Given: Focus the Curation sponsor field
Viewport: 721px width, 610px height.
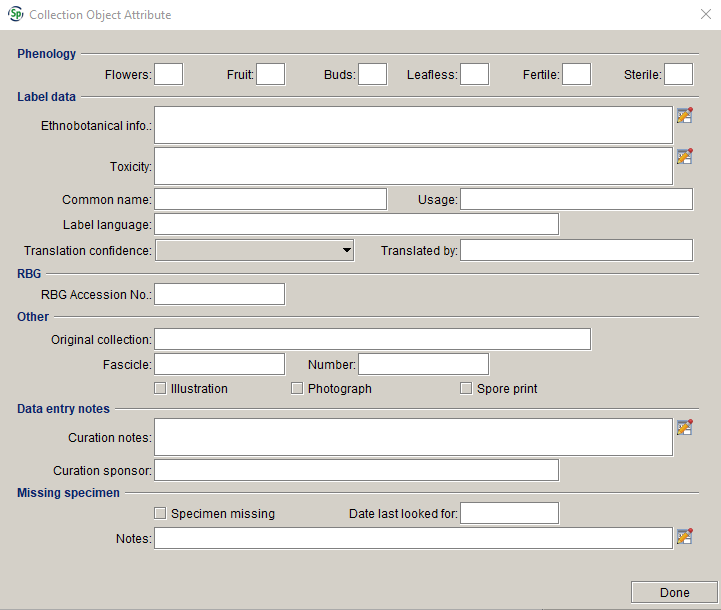Looking at the screenshot, I should click(x=356, y=470).
